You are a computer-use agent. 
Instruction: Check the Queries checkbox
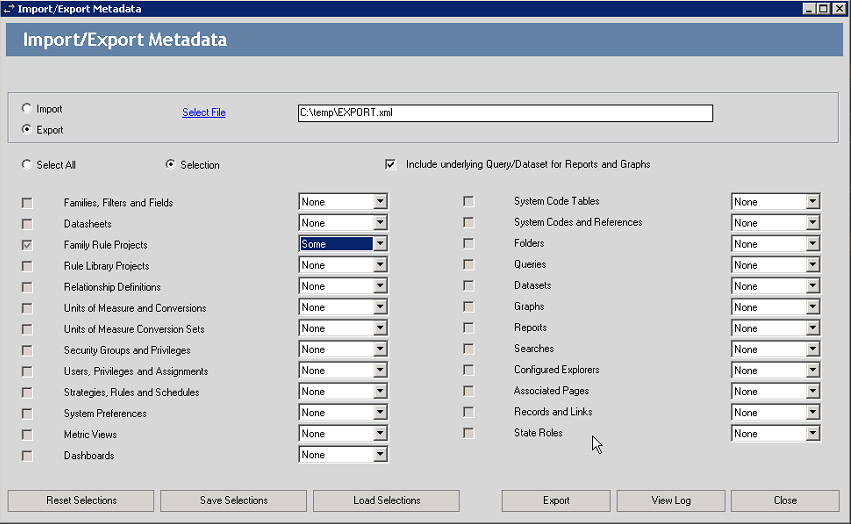pyautogui.click(x=469, y=265)
